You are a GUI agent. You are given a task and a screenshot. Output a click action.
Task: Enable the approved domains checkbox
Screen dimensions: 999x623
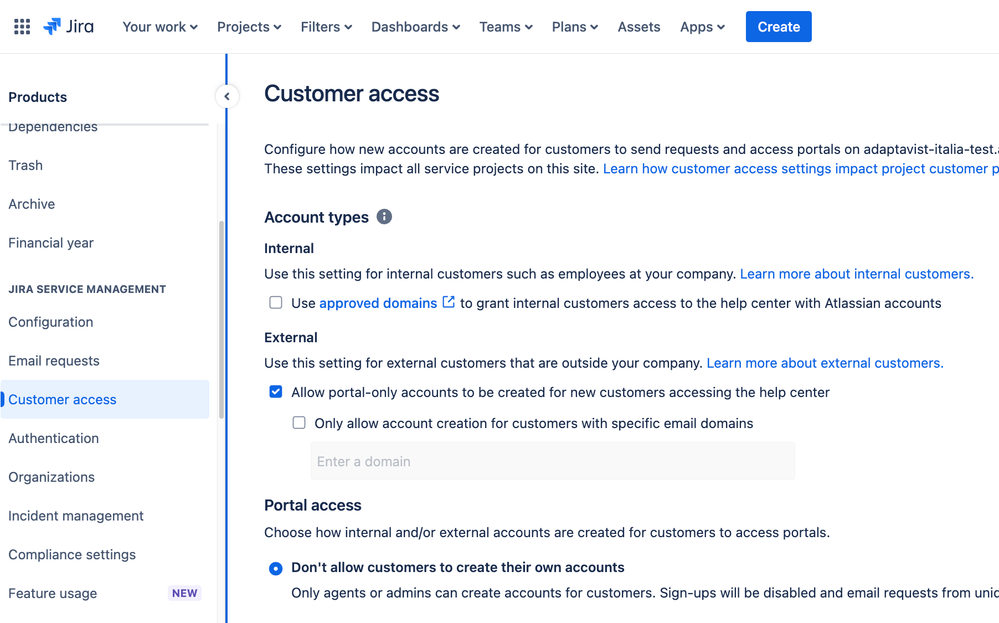click(x=275, y=303)
